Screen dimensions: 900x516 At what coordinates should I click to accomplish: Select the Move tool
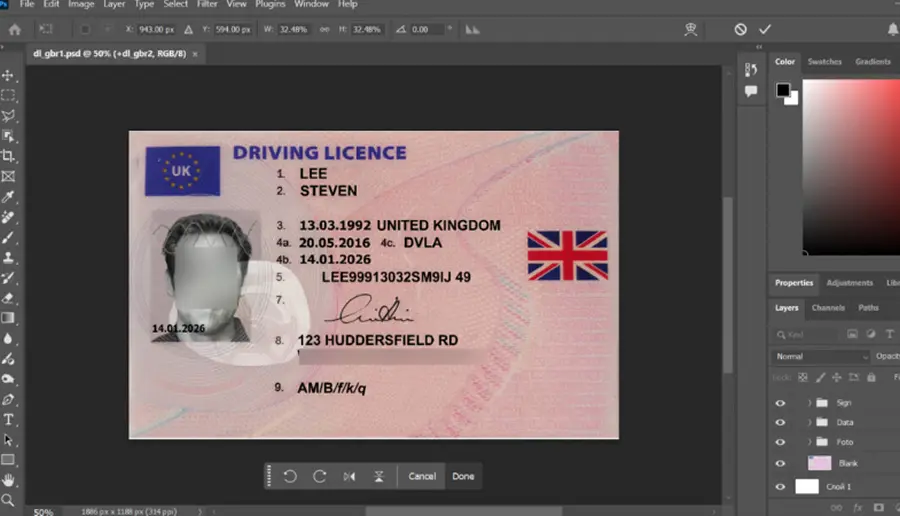(8, 75)
